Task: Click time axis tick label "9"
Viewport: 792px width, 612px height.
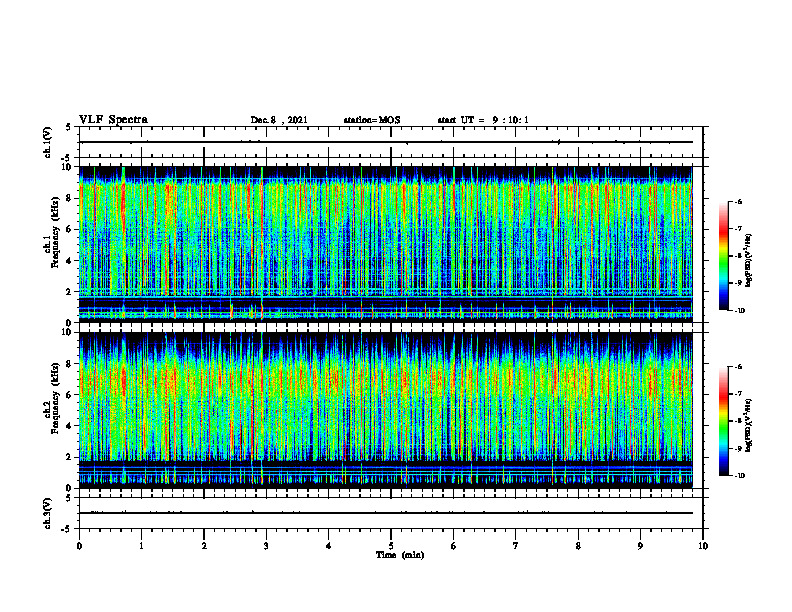Action: click(640, 546)
